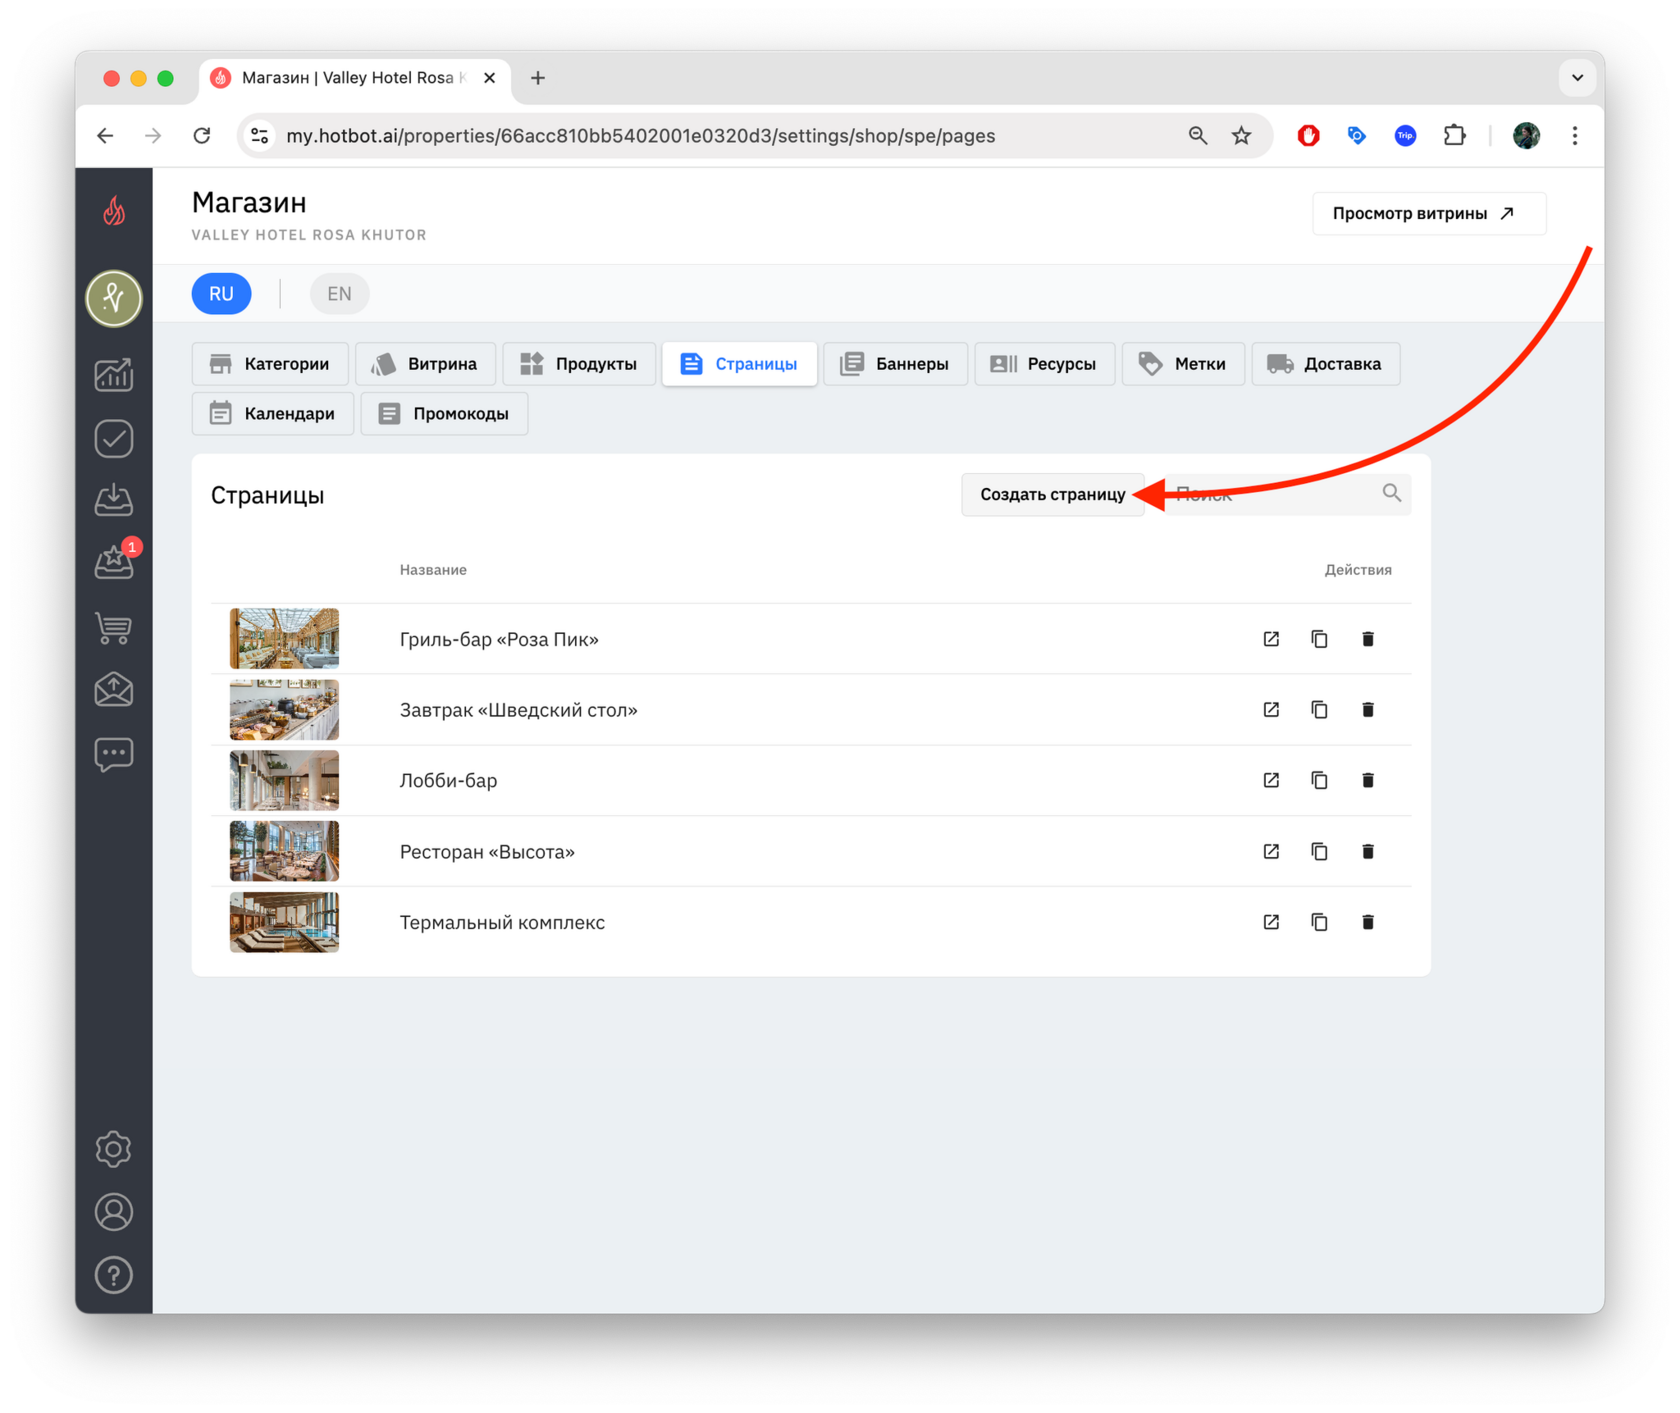Switch to the Категории tab

click(x=270, y=364)
